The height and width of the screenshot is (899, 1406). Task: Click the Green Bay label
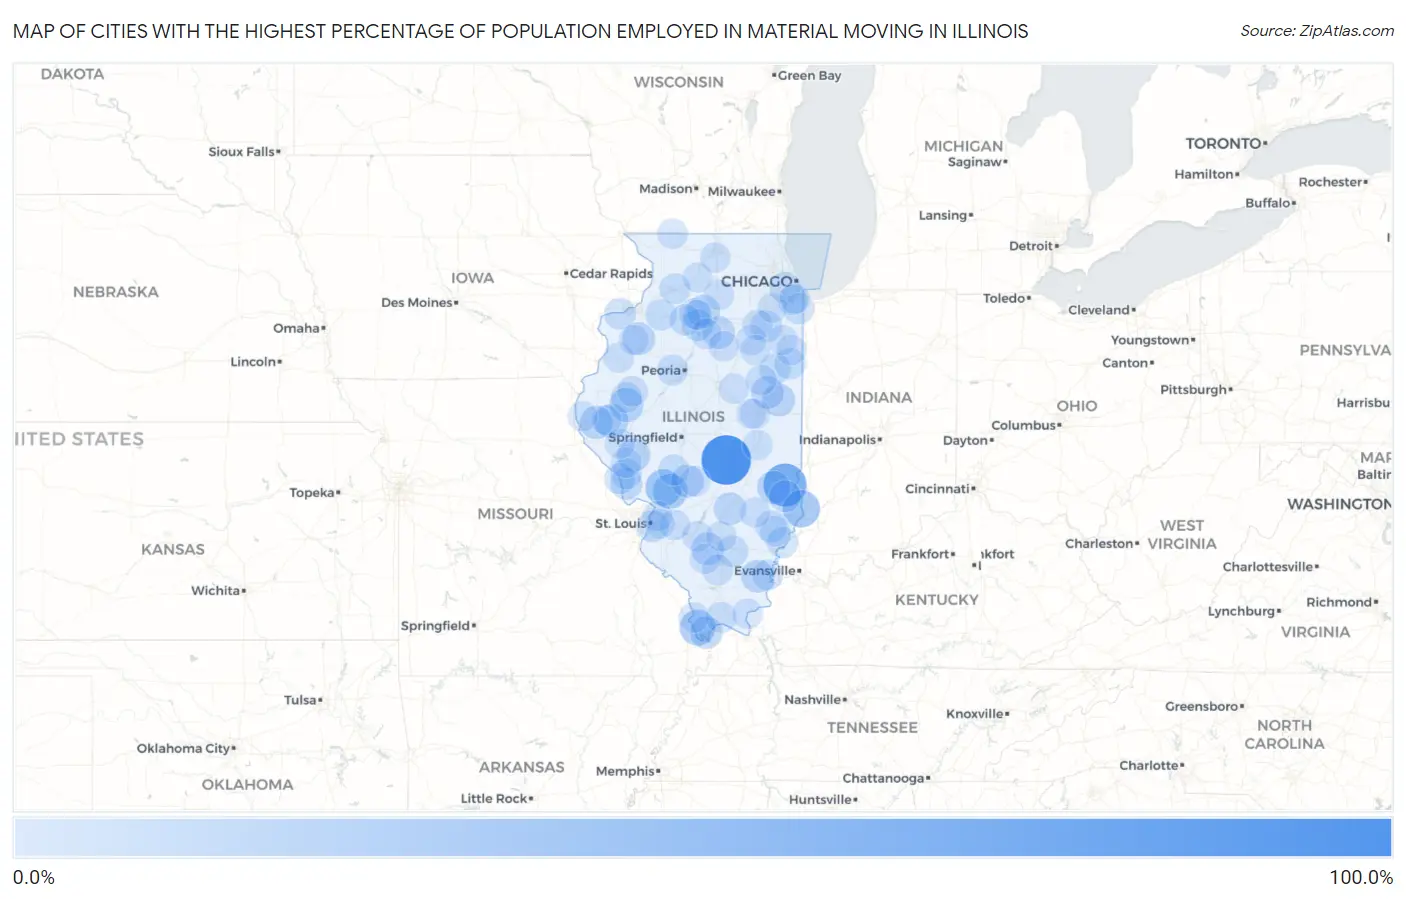(x=809, y=75)
